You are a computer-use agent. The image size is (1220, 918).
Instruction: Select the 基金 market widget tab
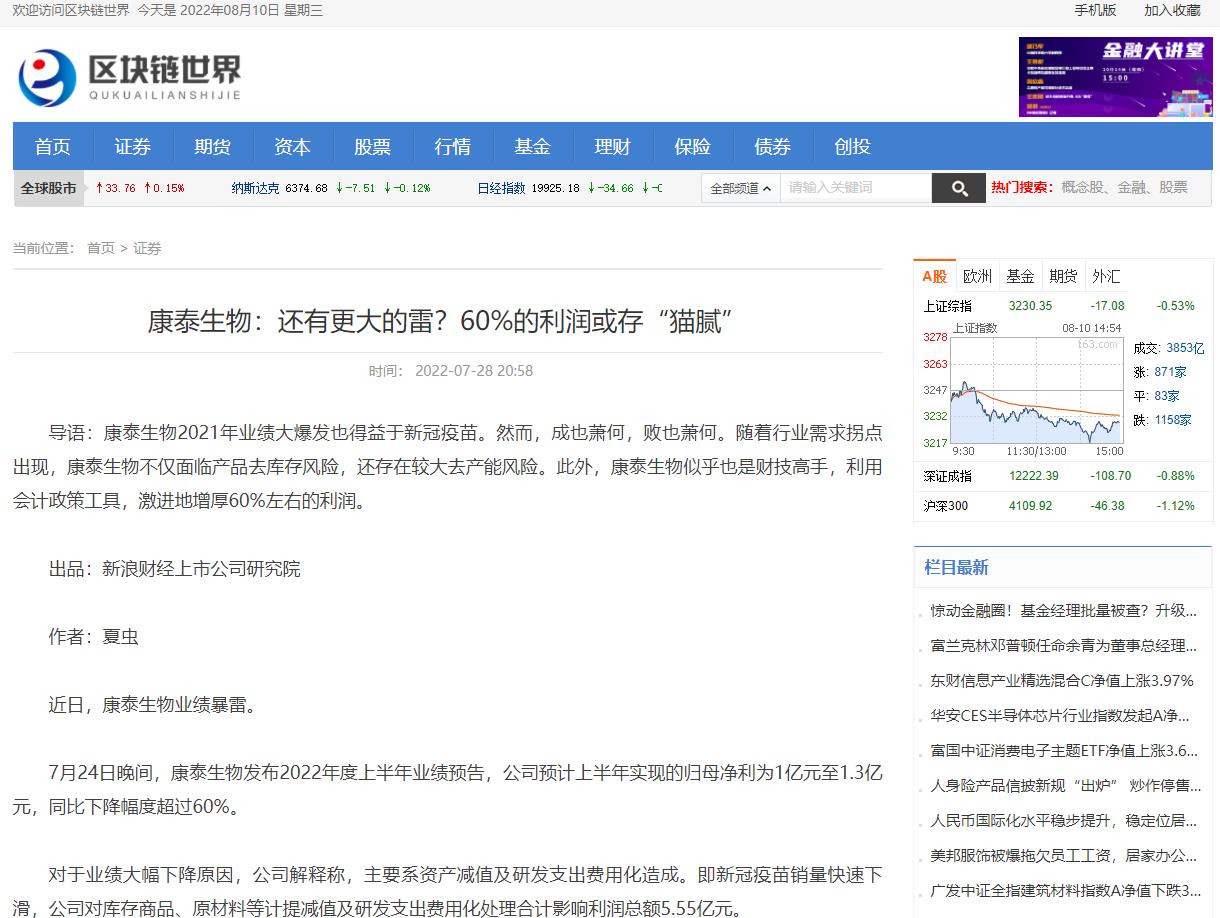pyautogui.click(x=1020, y=276)
